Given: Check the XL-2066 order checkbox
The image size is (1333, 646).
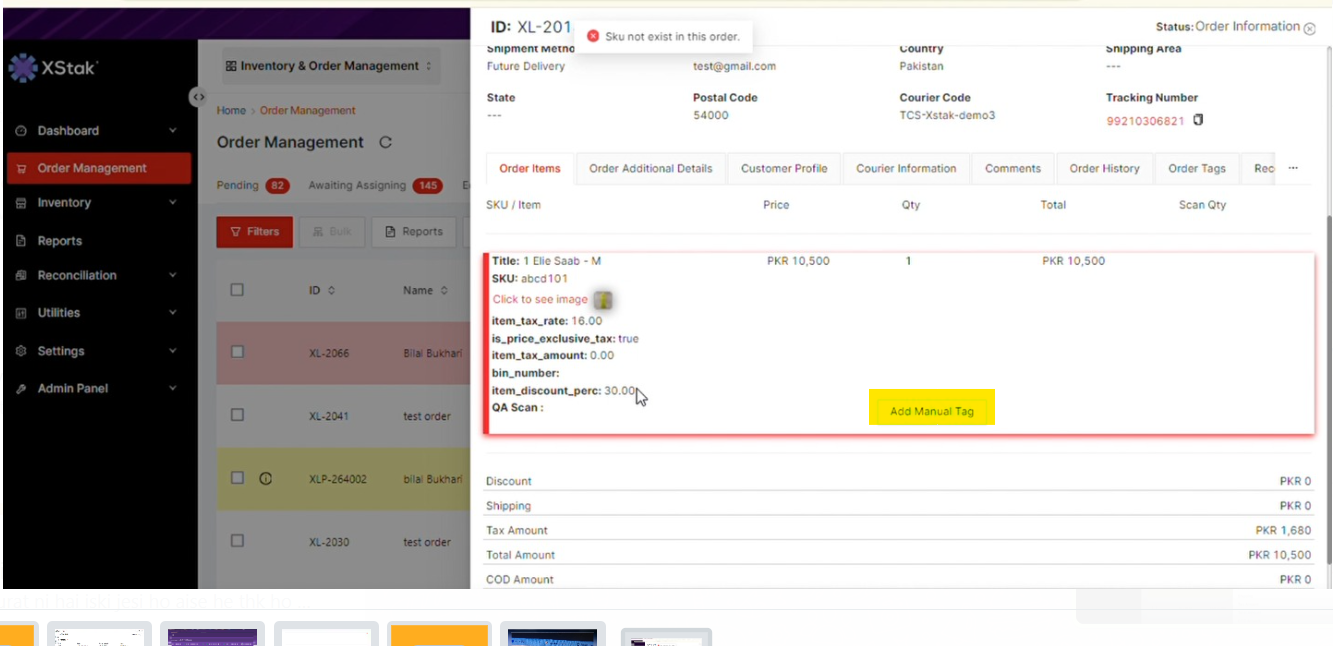Looking at the screenshot, I should [x=237, y=352].
